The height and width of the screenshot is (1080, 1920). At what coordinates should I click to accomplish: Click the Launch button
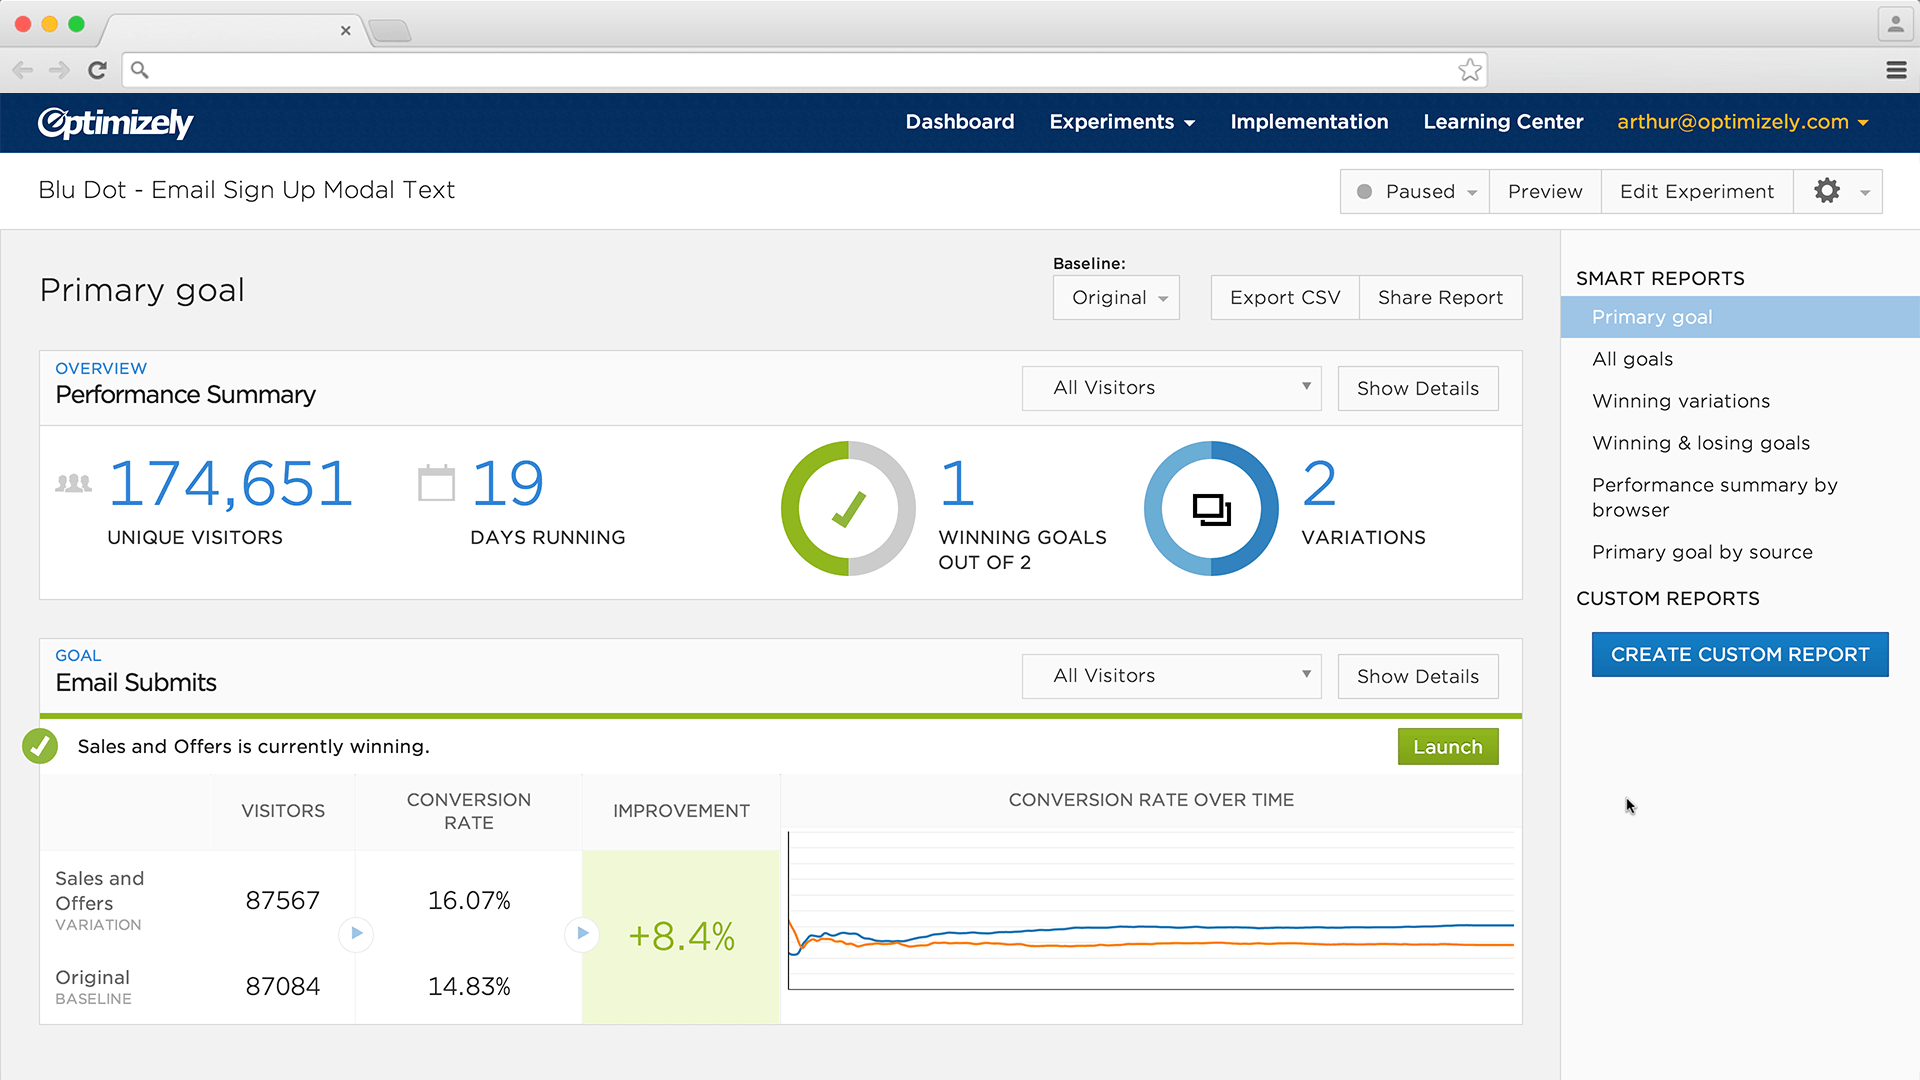[x=1447, y=747]
